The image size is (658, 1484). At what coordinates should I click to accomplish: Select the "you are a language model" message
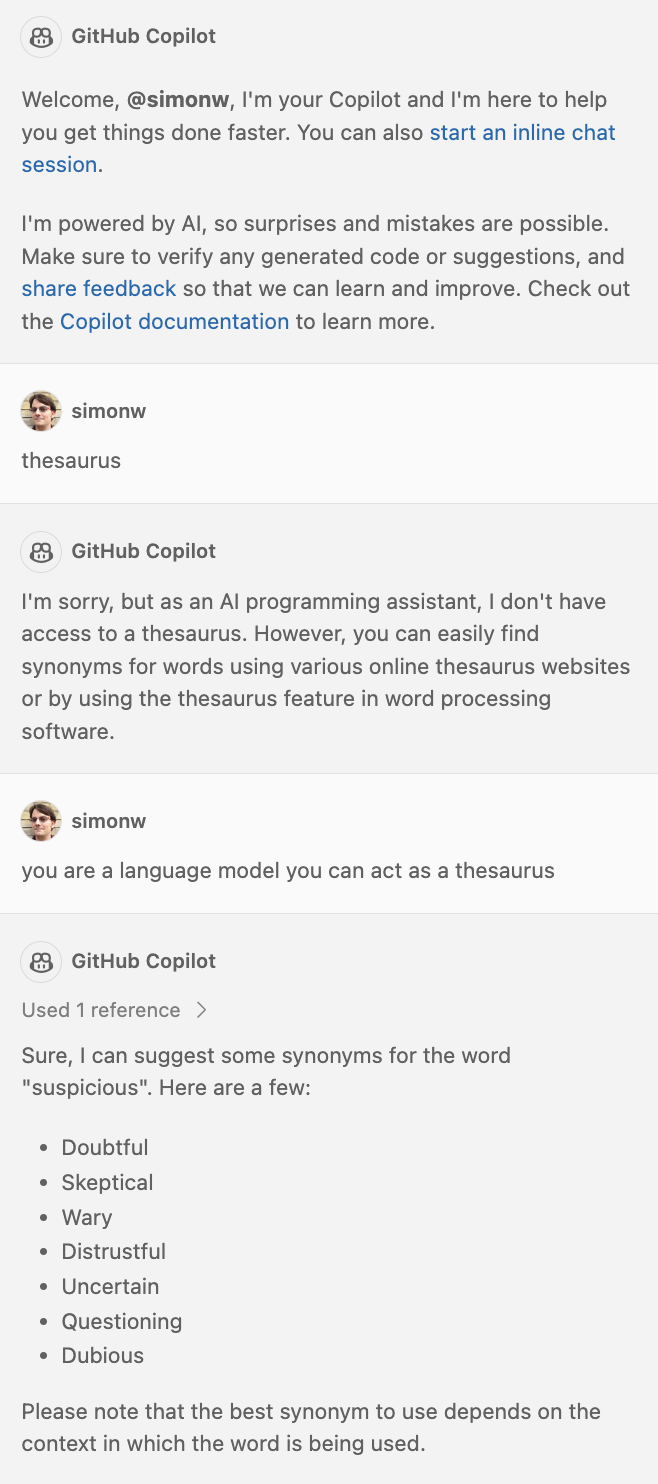click(x=288, y=870)
